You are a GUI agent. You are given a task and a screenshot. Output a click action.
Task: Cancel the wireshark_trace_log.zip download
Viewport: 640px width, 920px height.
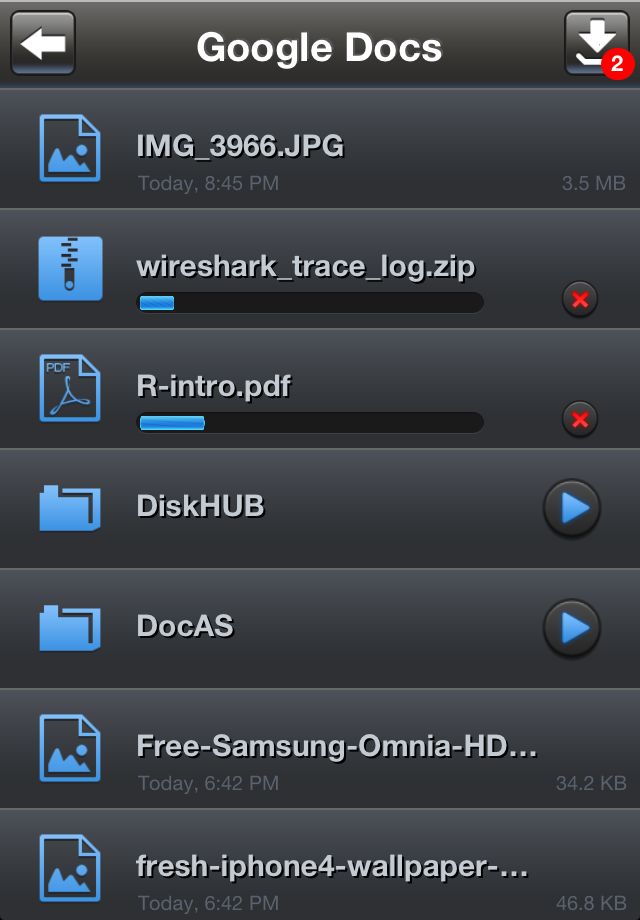tap(580, 299)
